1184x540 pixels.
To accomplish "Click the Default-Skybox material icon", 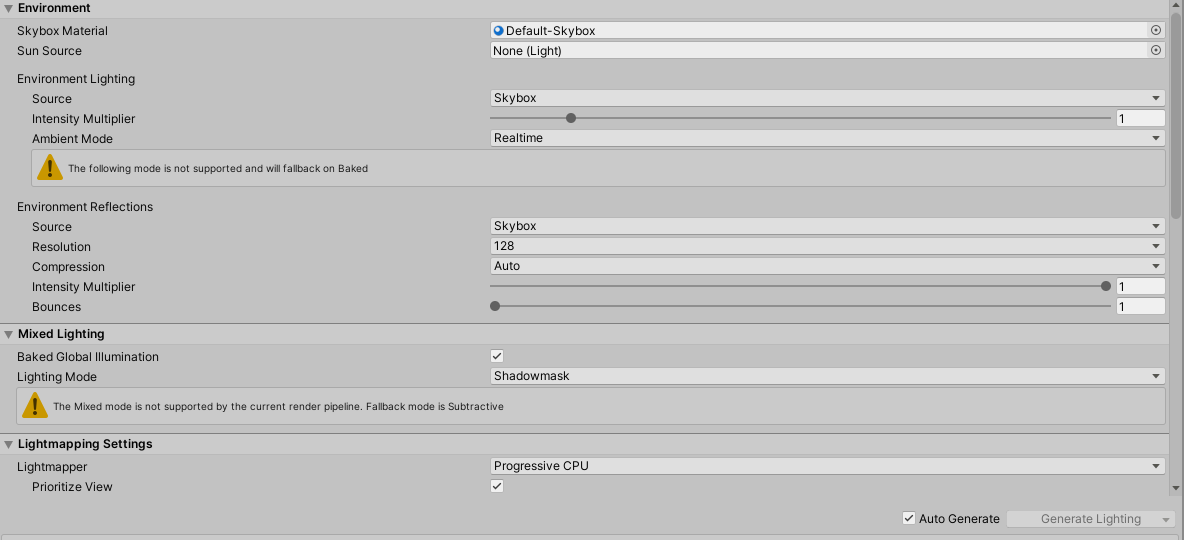I will click(499, 31).
